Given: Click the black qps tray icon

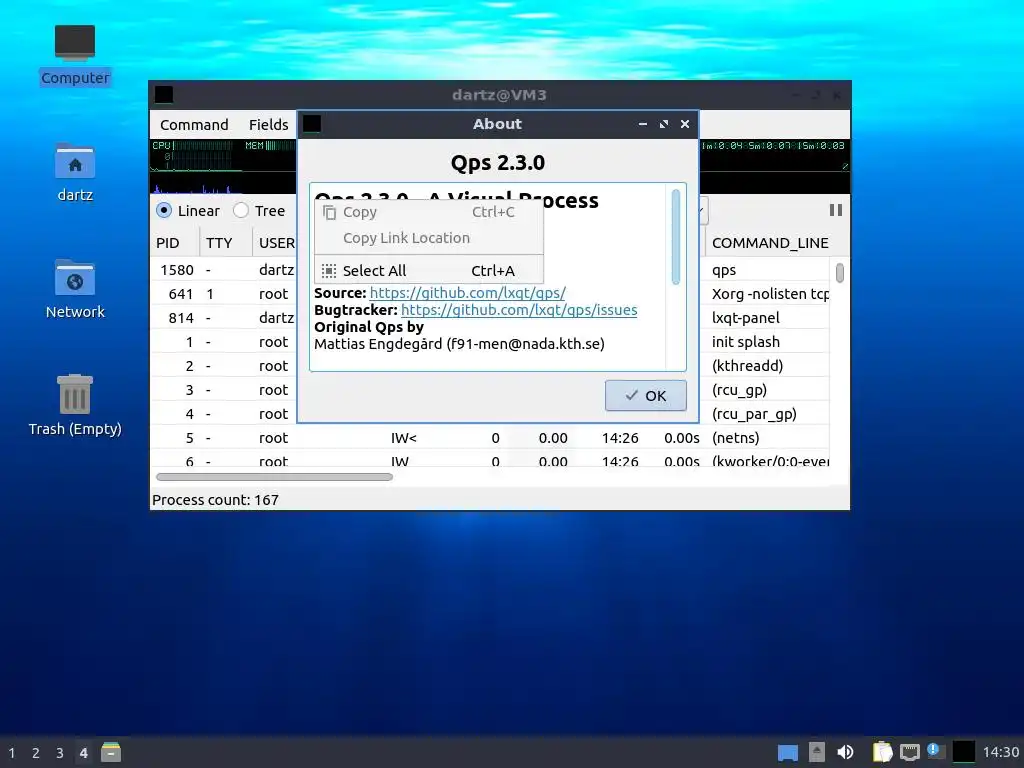Looking at the screenshot, I should 964,752.
